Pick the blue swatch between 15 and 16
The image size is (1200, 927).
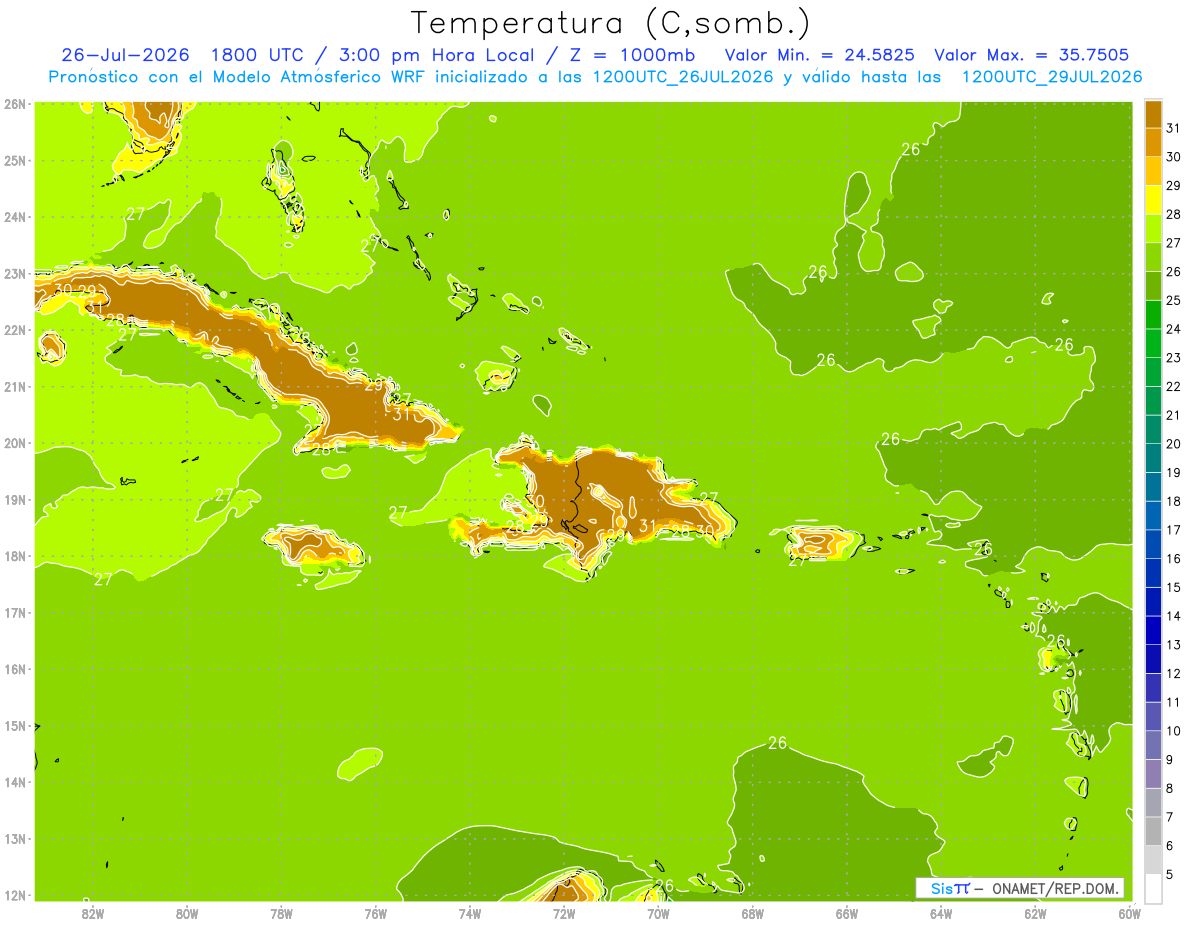click(x=1153, y=572)
